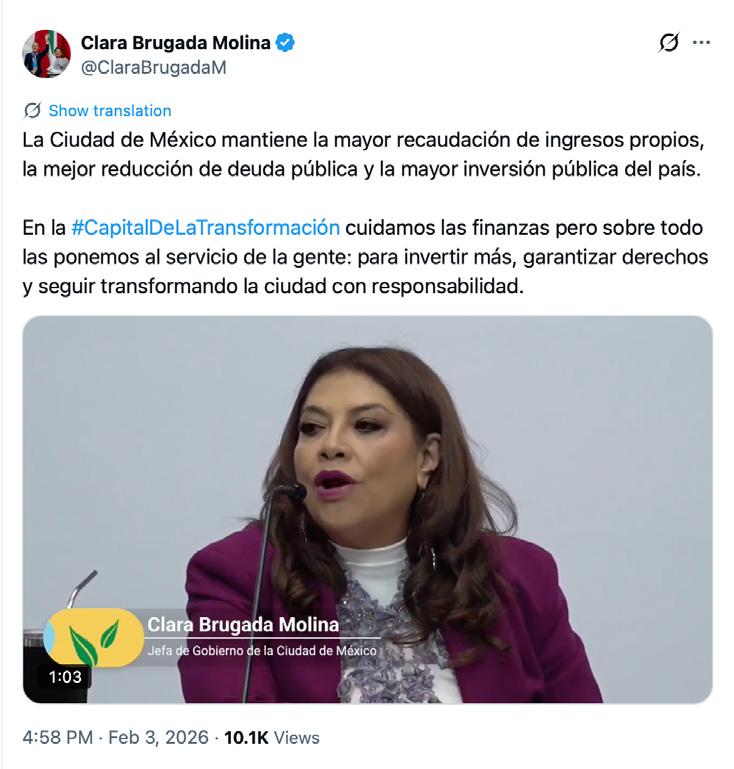The image size is (734, 769).
Task: Click the yellow leaf logo in the video
Action: [94, 638]
